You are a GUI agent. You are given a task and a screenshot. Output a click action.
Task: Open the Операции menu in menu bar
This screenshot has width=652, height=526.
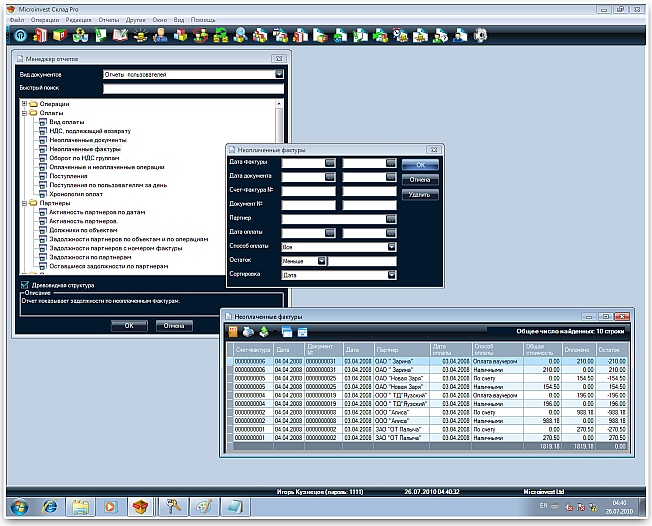44,20
